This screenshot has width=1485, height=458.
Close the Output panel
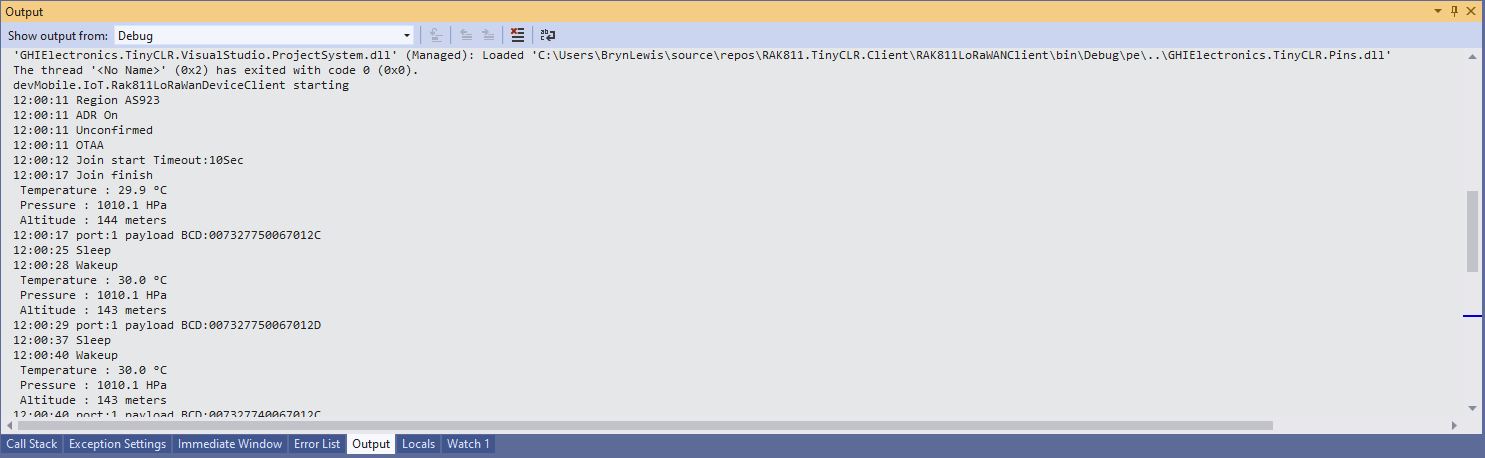point(1471,11)
